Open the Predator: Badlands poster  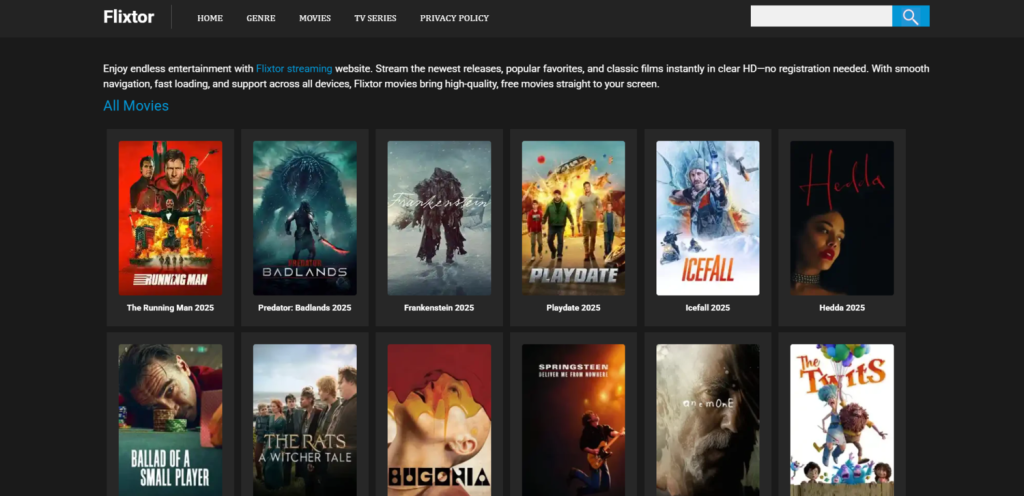(x=305, y=218)
